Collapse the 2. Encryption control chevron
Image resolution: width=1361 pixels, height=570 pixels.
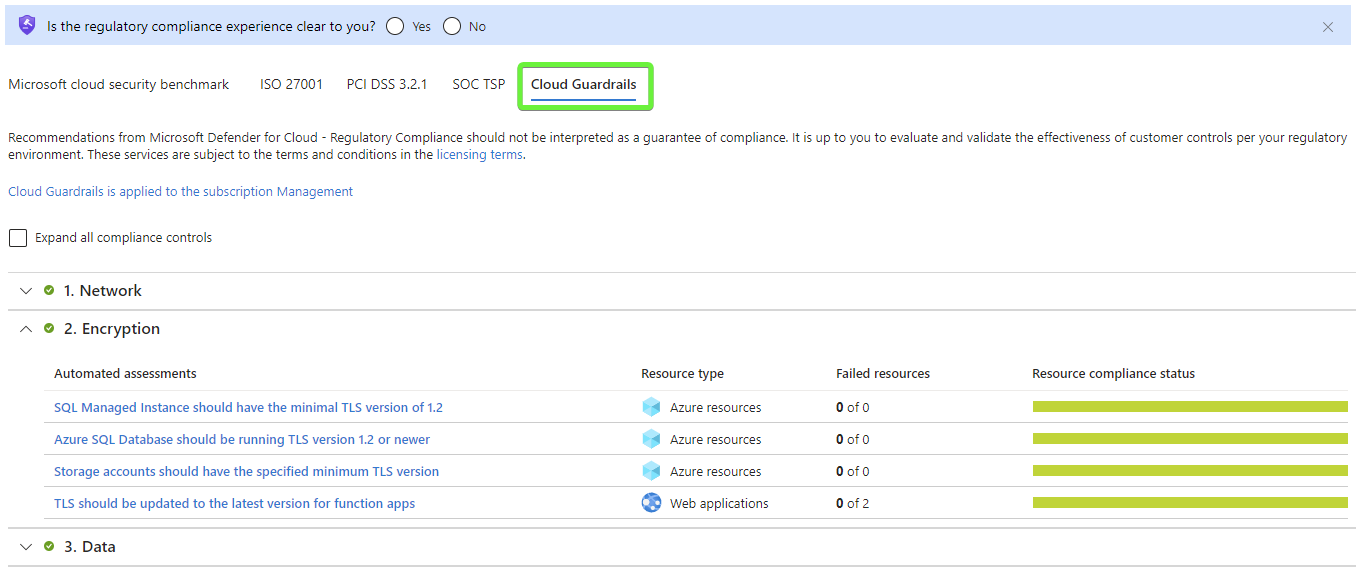coord(26,329)
